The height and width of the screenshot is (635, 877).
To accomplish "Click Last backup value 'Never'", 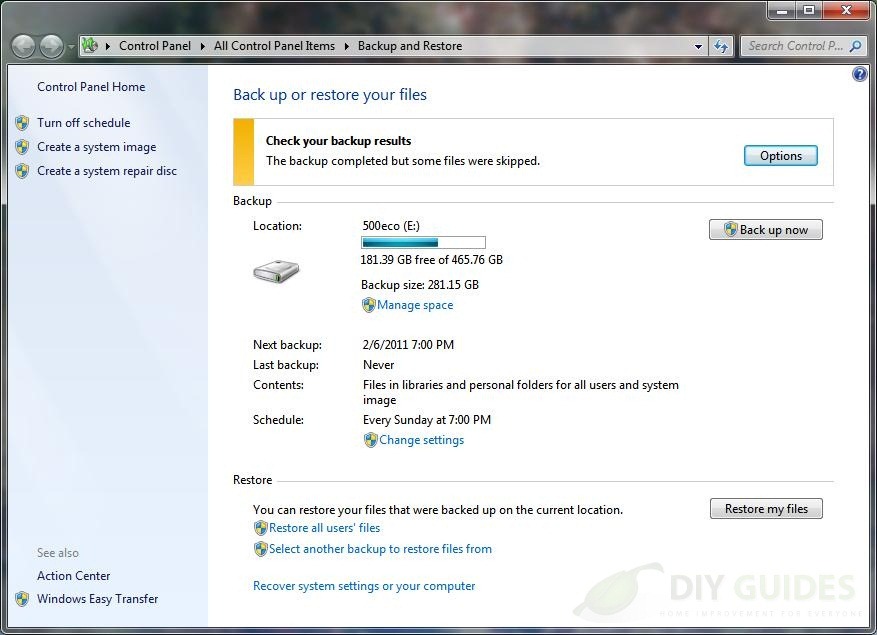I will tap(379, 365).
